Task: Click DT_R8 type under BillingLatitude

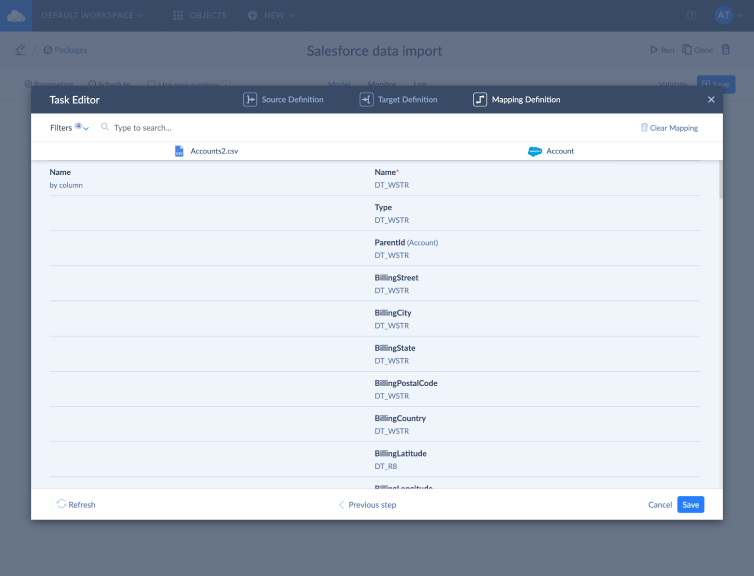Action: tap(386, 466)
